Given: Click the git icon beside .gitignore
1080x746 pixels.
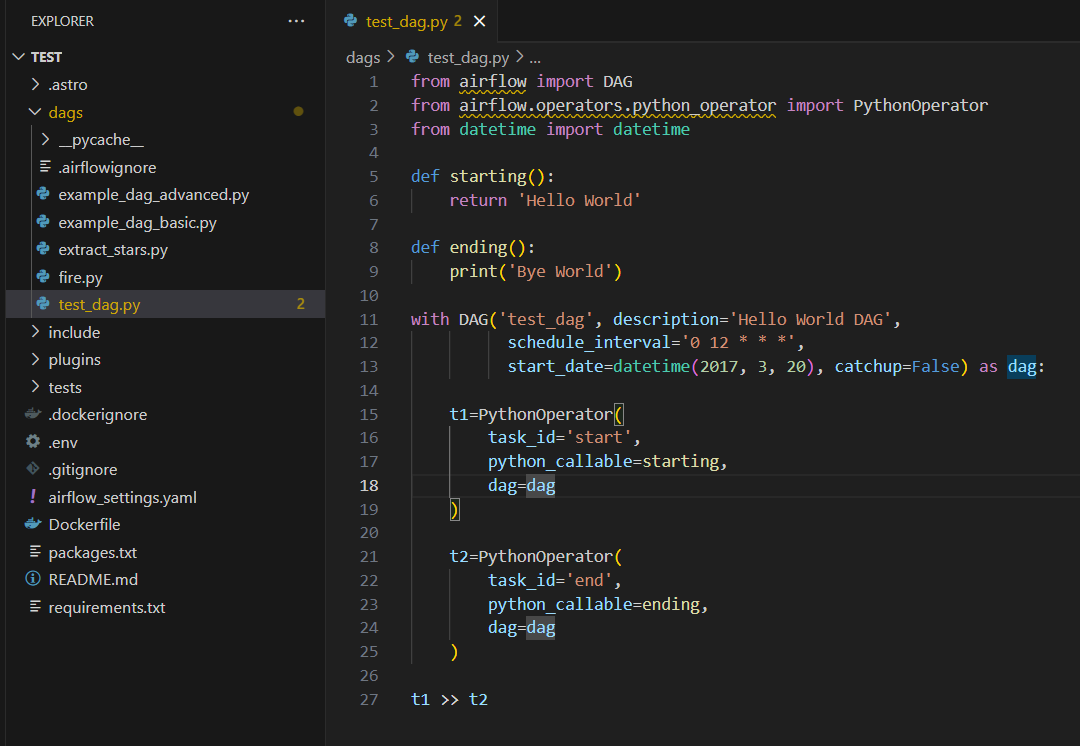Looking at the screenshot, I should pos(32,469).
